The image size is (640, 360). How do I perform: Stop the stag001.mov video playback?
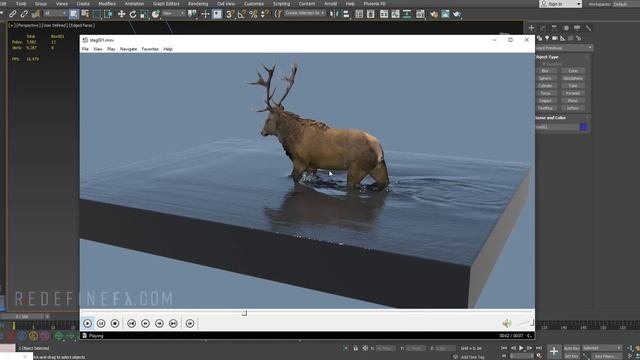click(x=115, y=323)
